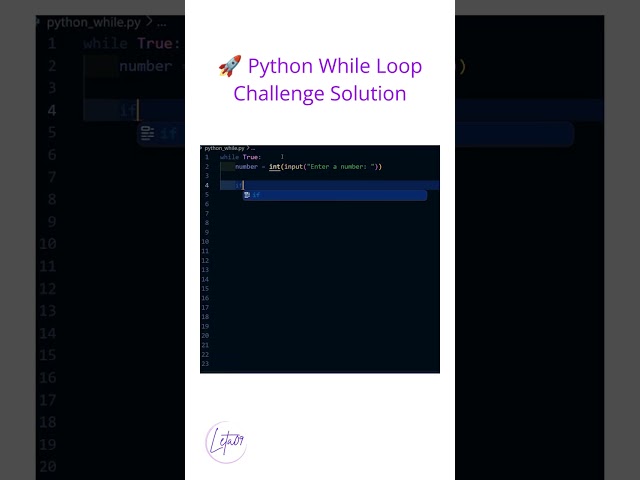Click python_while.py breadcrumb in blurred background editor

(x=93, y=22)
